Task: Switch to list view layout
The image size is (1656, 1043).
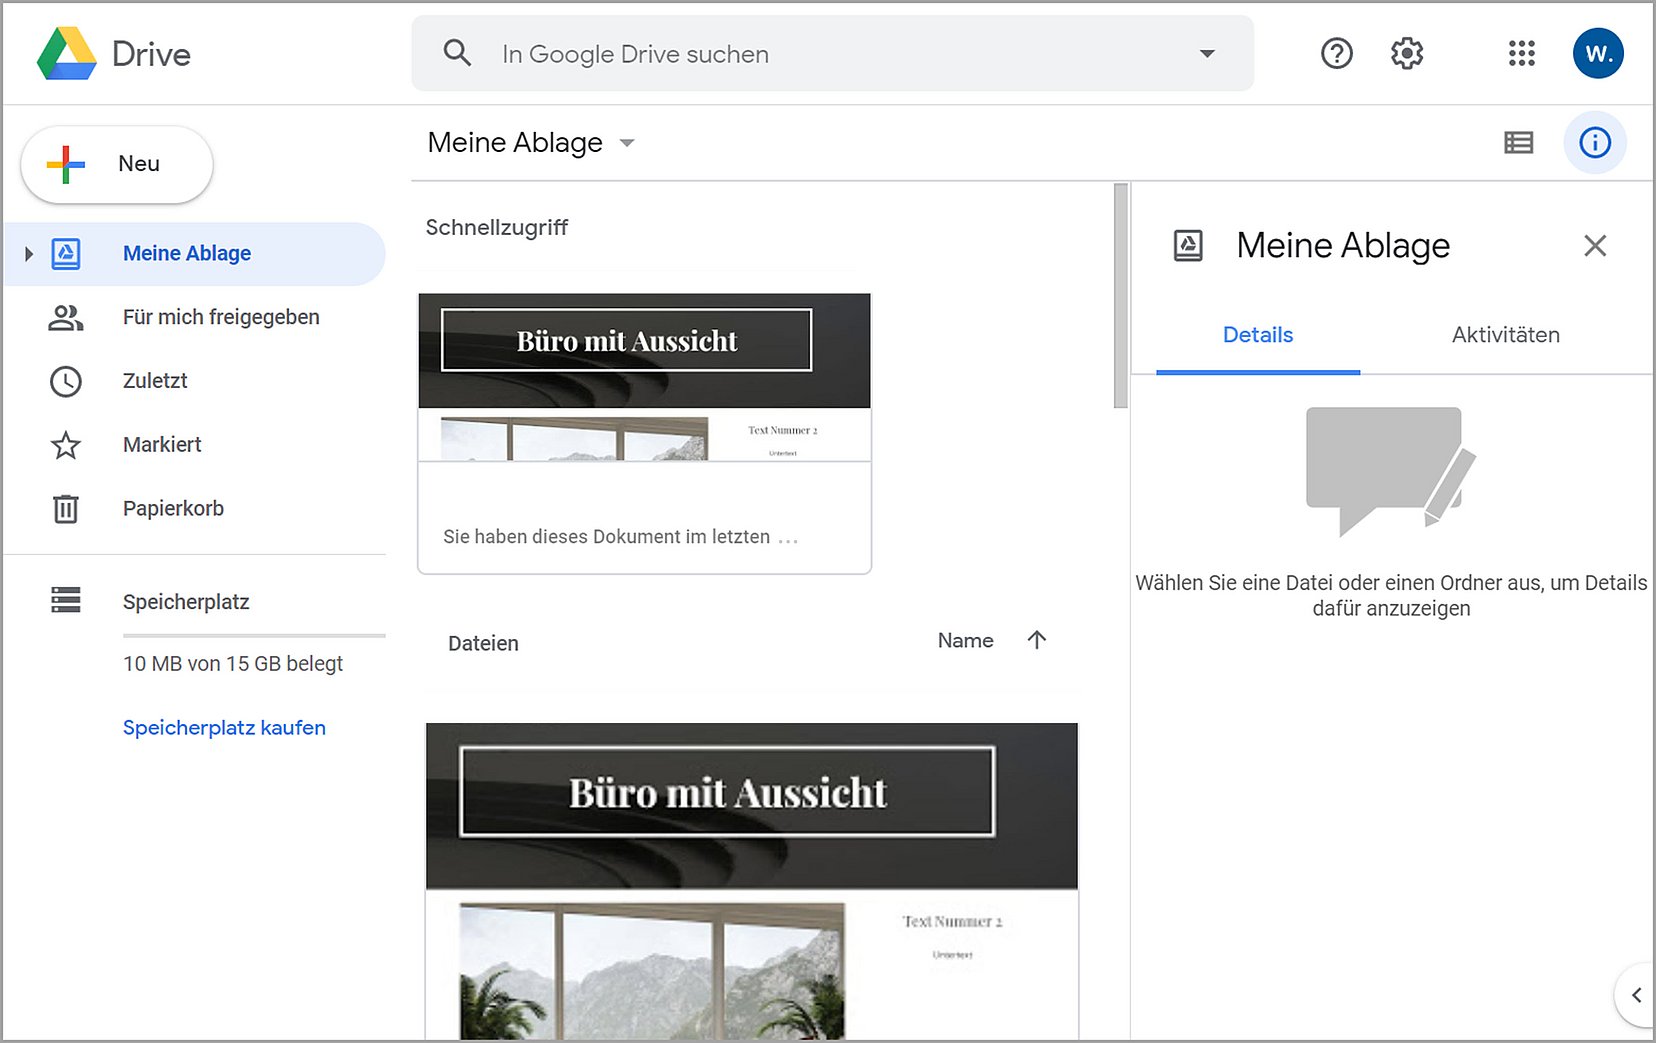Action: click(1518, 143)
